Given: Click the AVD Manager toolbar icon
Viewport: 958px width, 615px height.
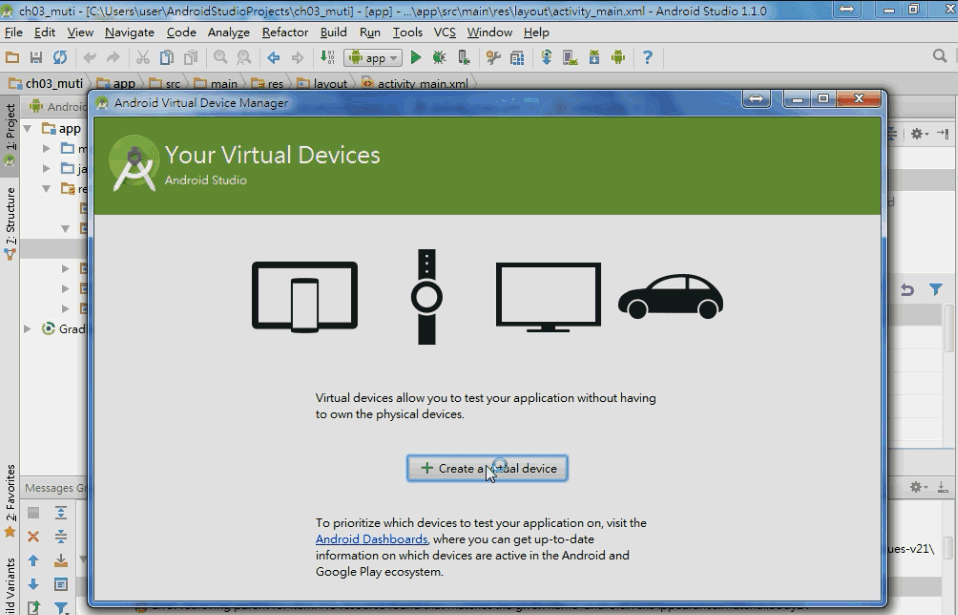Looking at the screenshot, I should point(570,57).
